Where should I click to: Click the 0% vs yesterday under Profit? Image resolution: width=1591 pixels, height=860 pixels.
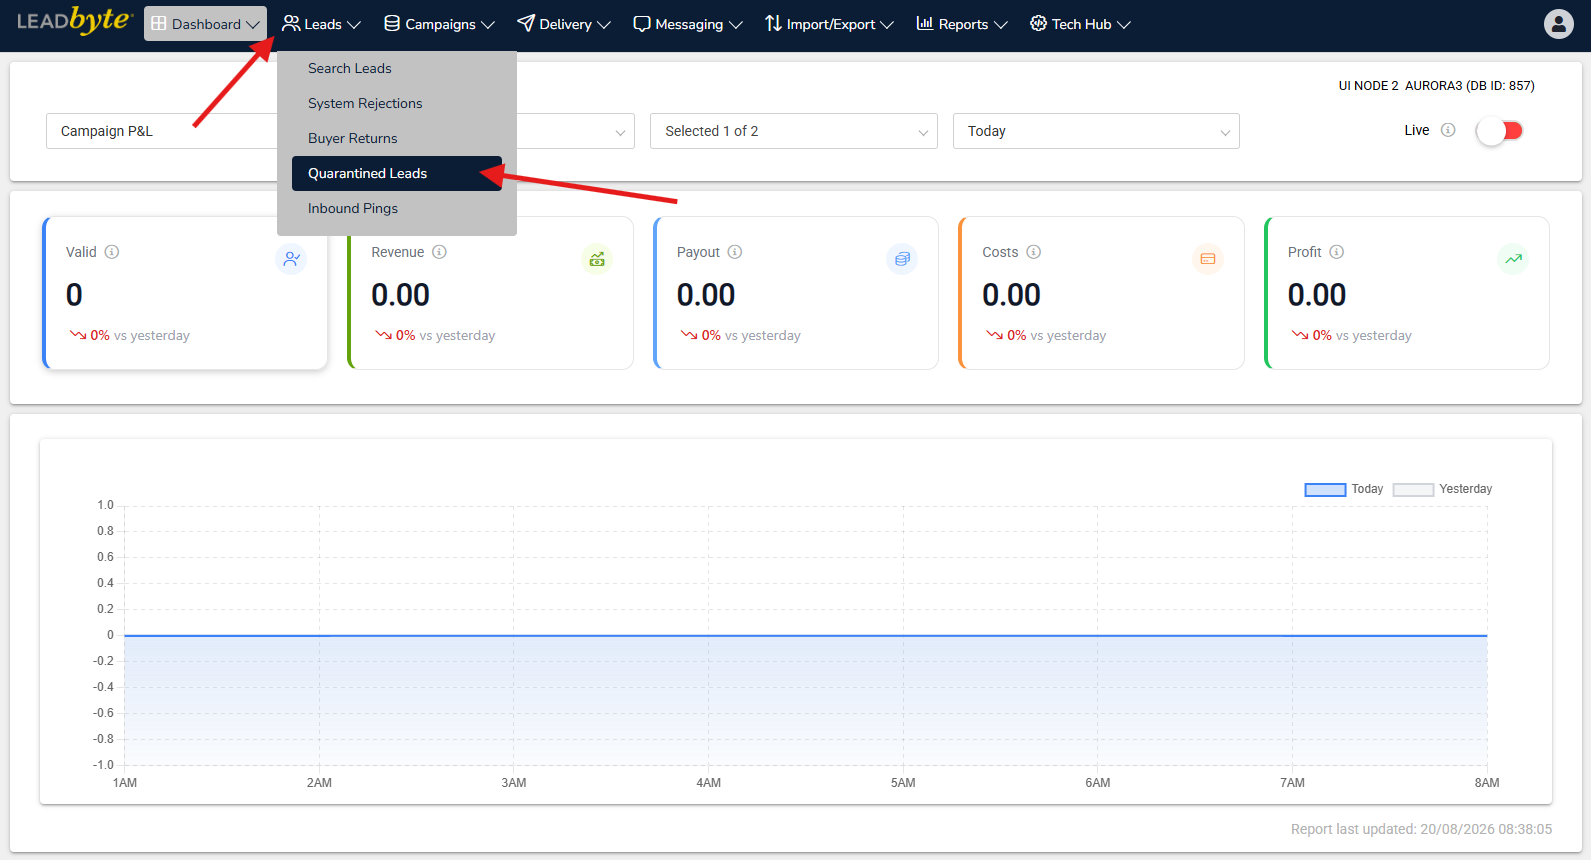pos(1351,335)
